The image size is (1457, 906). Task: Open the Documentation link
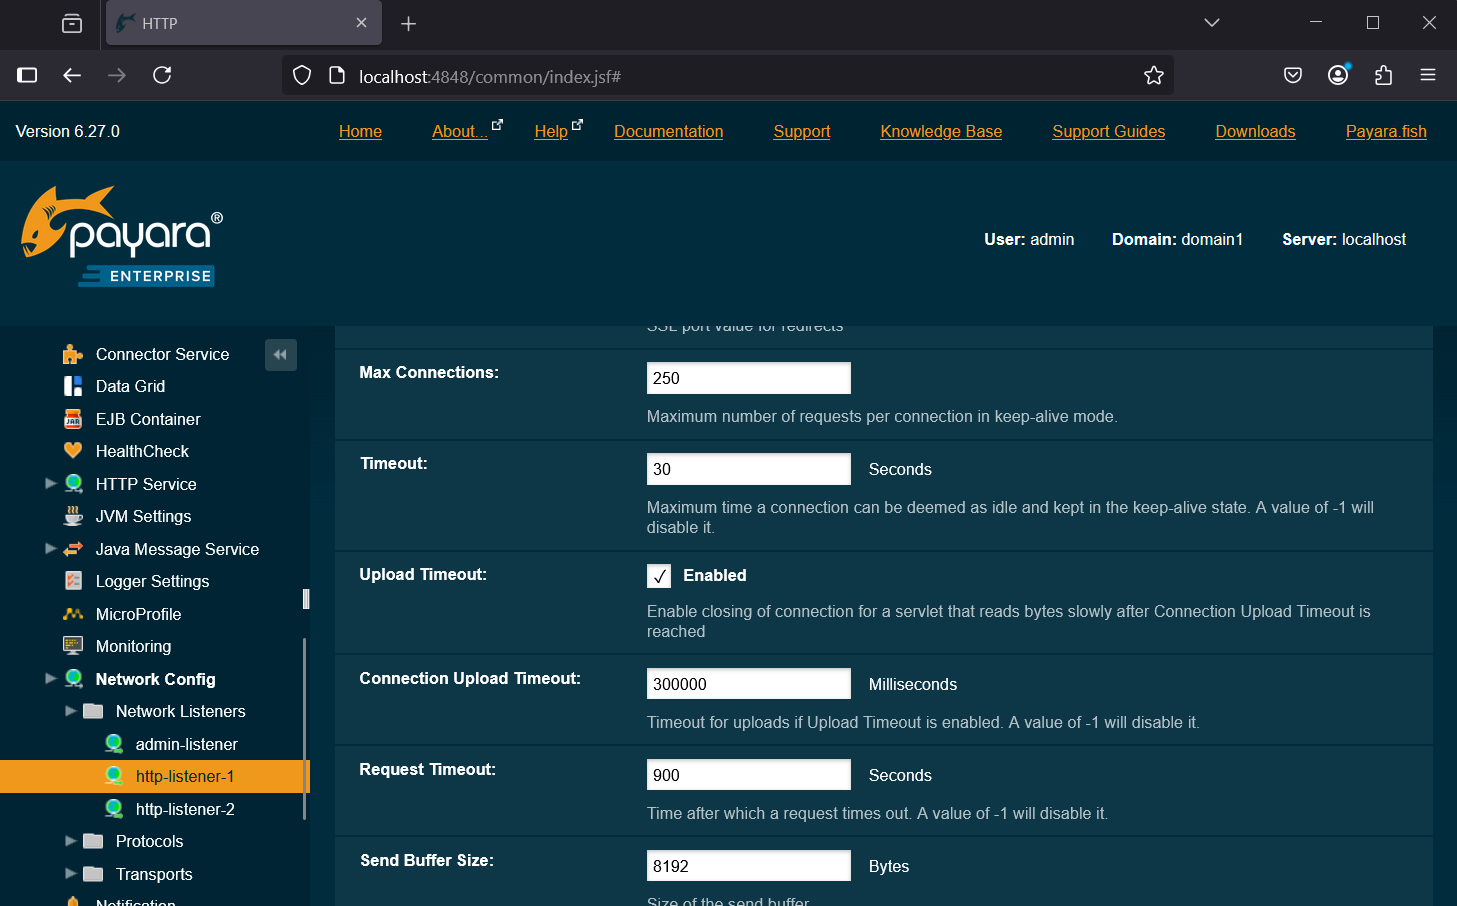point(668,131)
